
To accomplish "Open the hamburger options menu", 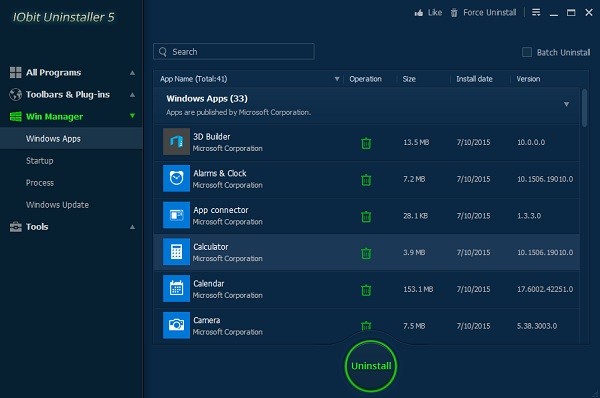I will point(536,13).
